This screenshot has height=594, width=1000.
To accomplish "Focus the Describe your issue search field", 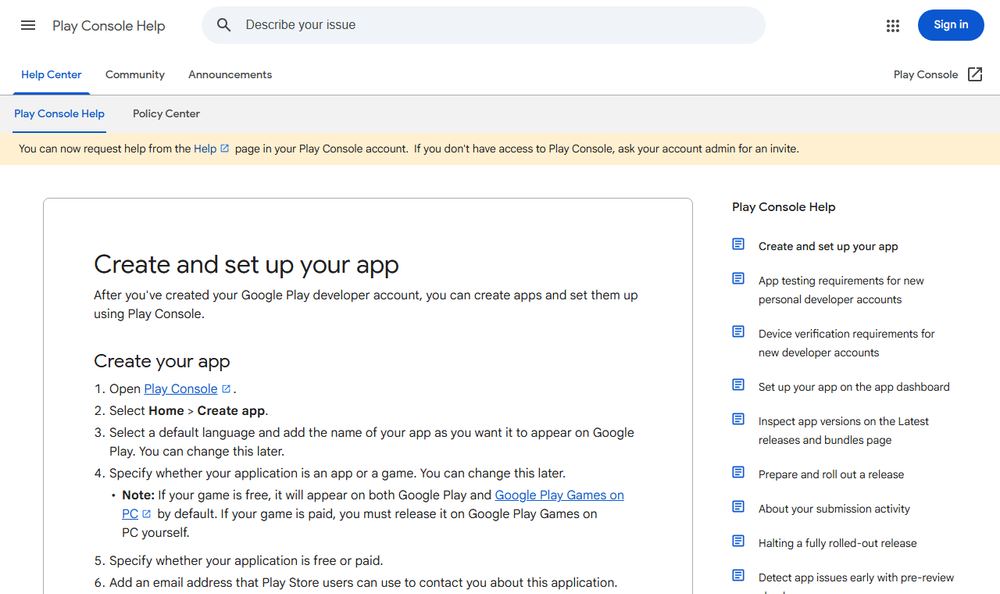I will 483,25.
